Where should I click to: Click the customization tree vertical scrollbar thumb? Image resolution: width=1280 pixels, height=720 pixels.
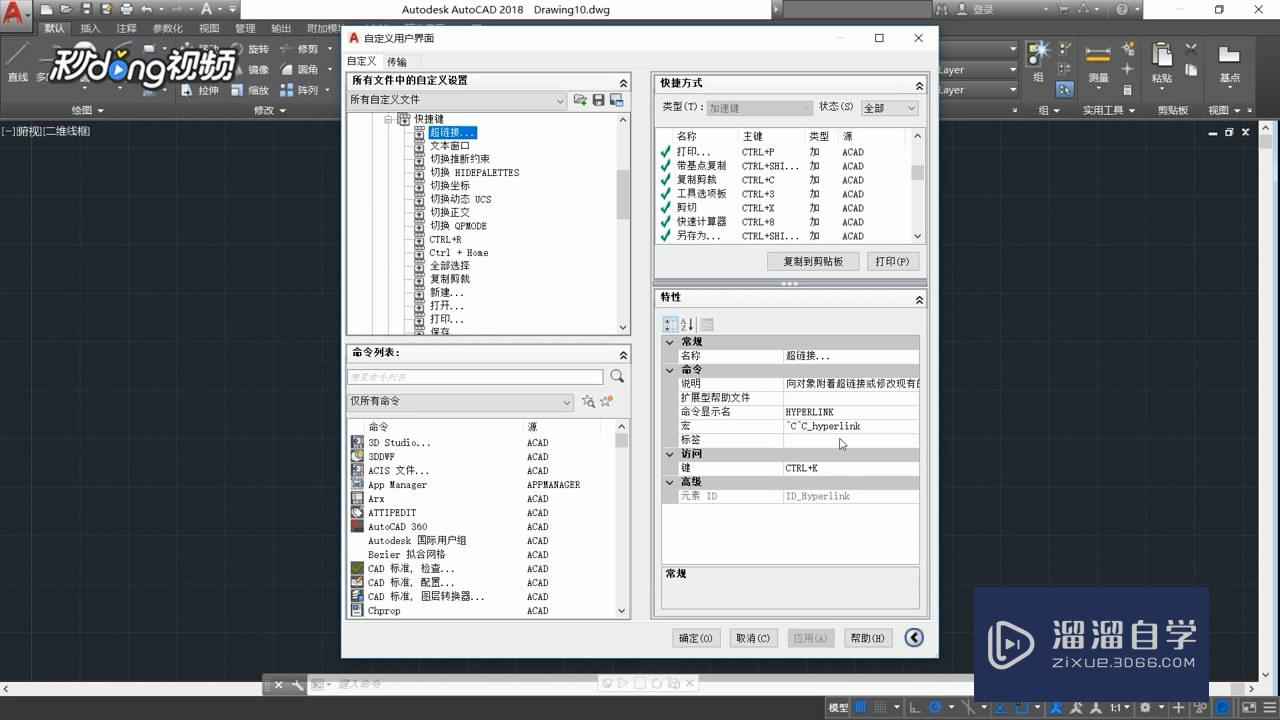click(623, 194)
